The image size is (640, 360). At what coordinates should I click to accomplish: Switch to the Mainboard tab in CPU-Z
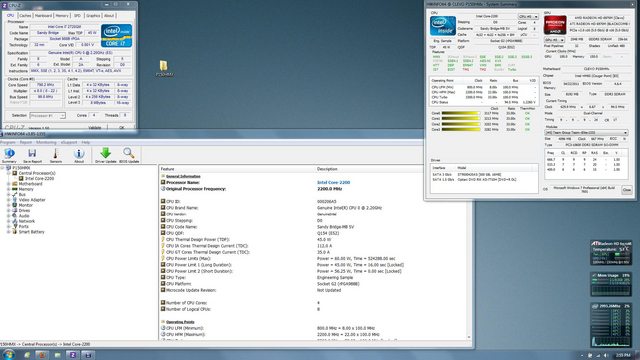pos(43,16)
